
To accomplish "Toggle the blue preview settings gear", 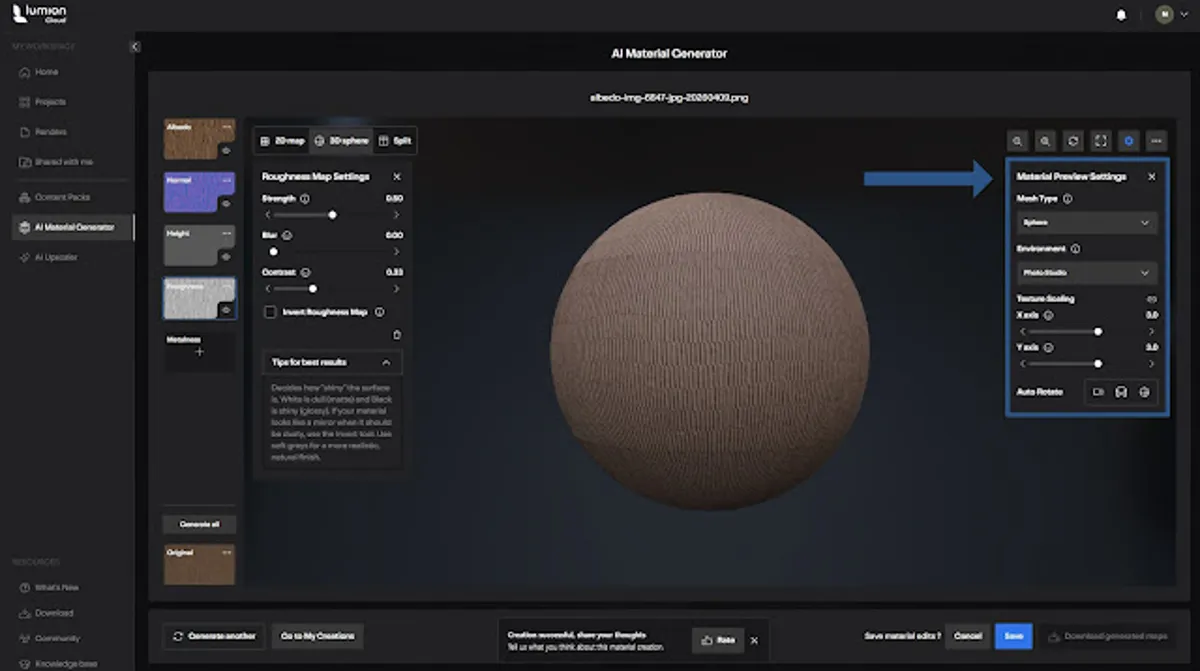I will [x=1128, y=141].
